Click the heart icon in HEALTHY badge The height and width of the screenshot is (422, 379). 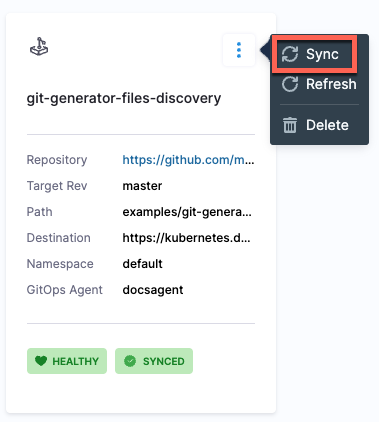(41, 361)
